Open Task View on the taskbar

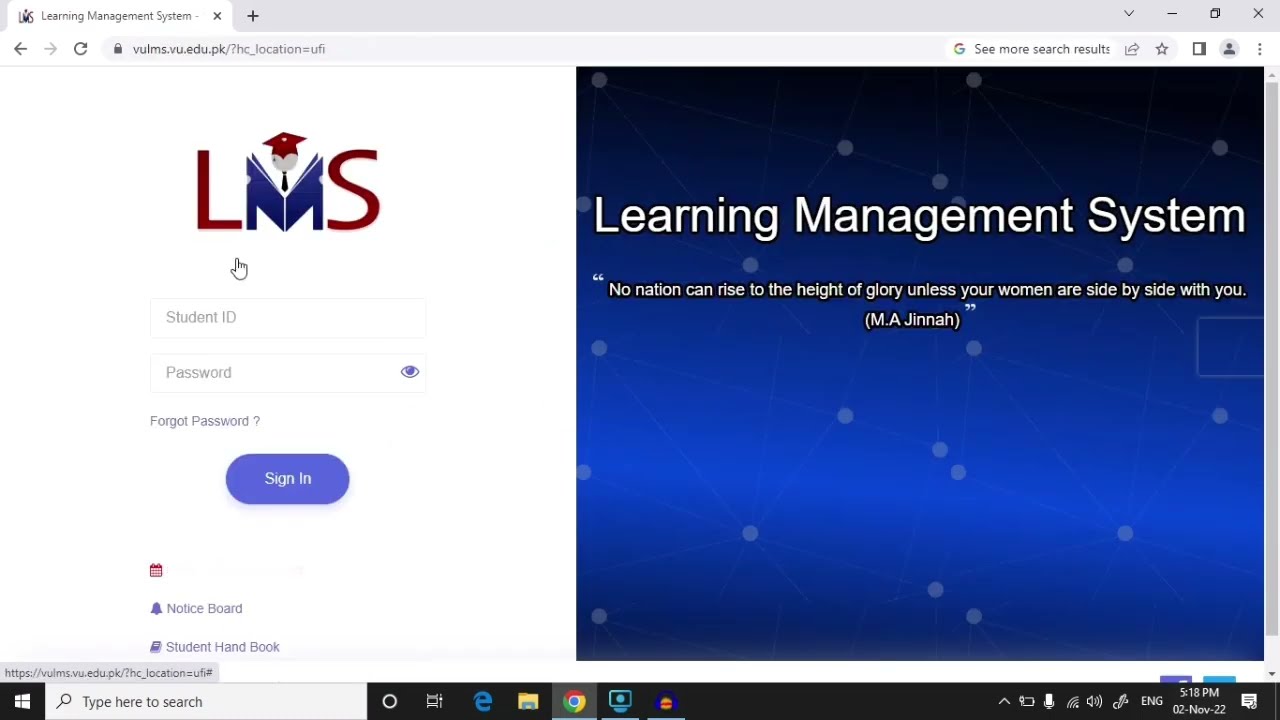435,702
